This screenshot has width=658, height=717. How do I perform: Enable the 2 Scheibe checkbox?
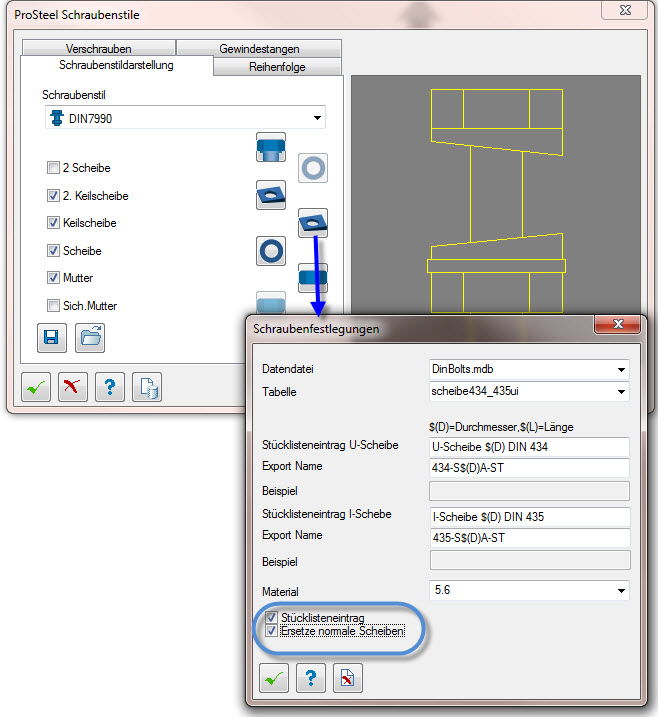53,168
